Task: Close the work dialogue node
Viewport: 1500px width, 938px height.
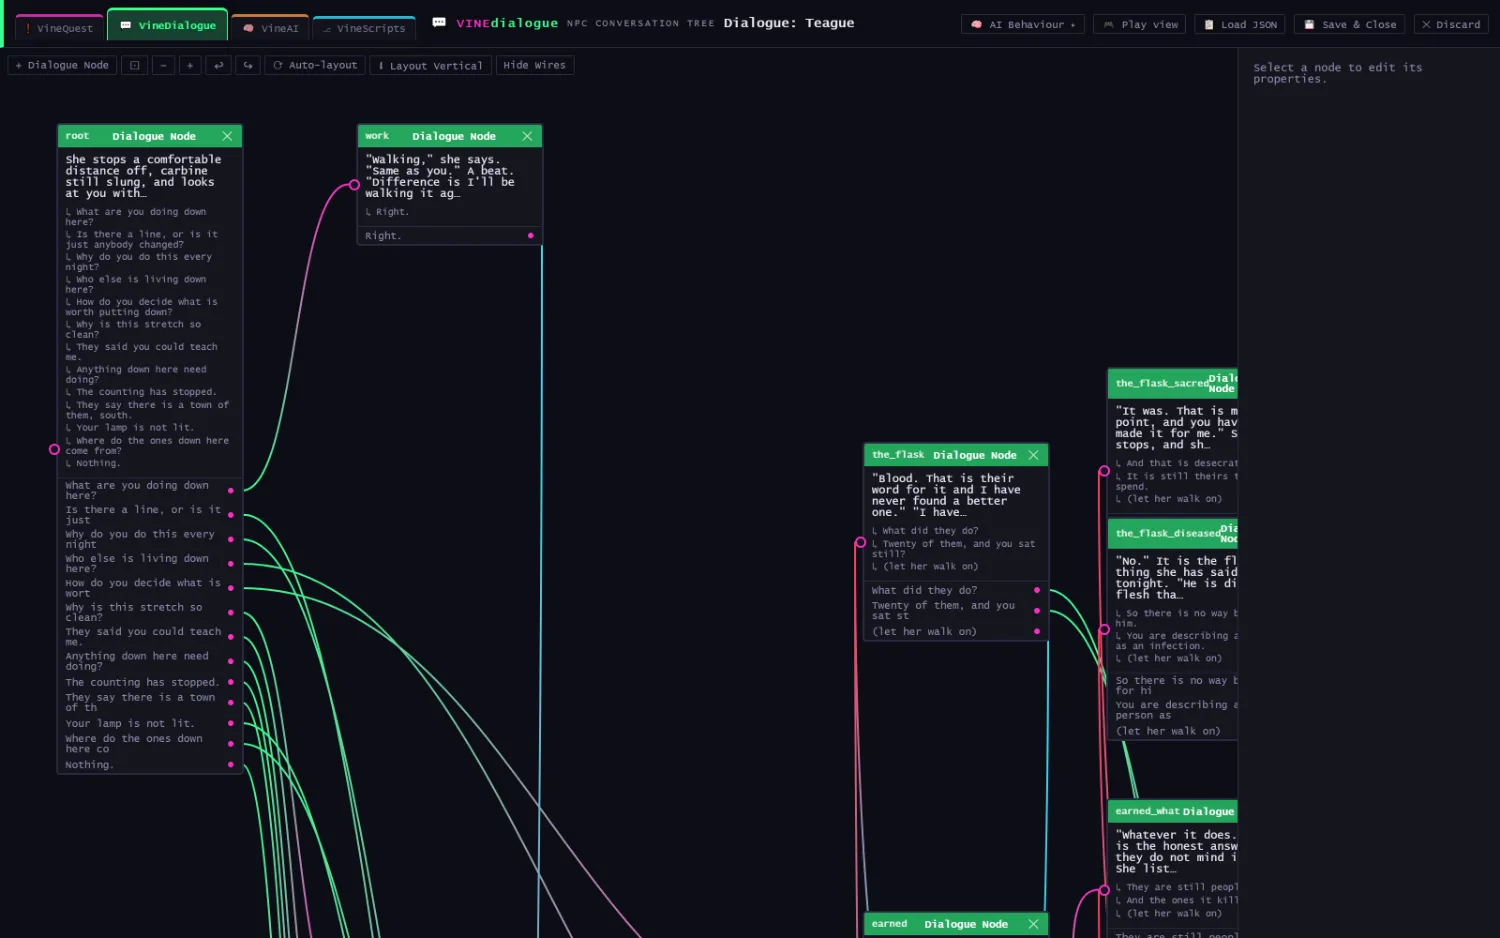Action: coord(527,136)
